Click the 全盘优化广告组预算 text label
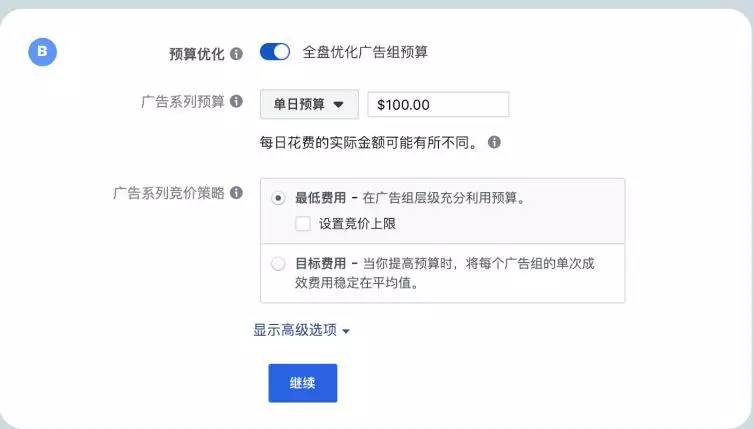The image size is (754, 429). click(x=365, y=52)
